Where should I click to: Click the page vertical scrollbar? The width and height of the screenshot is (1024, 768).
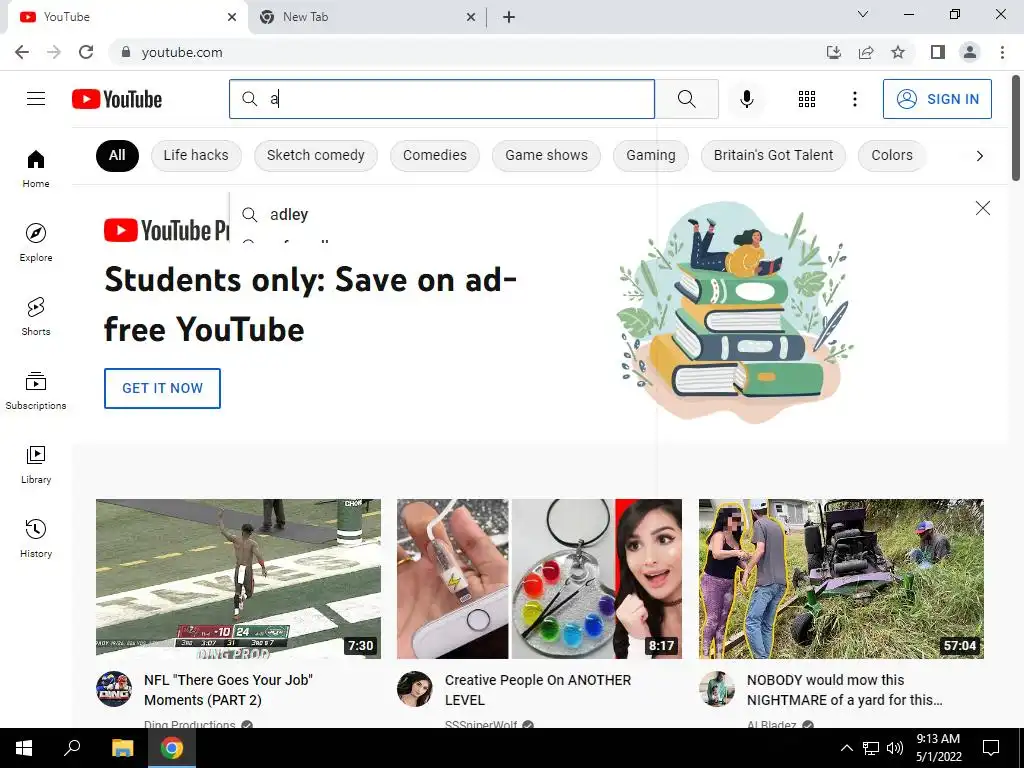point(1016,128)
